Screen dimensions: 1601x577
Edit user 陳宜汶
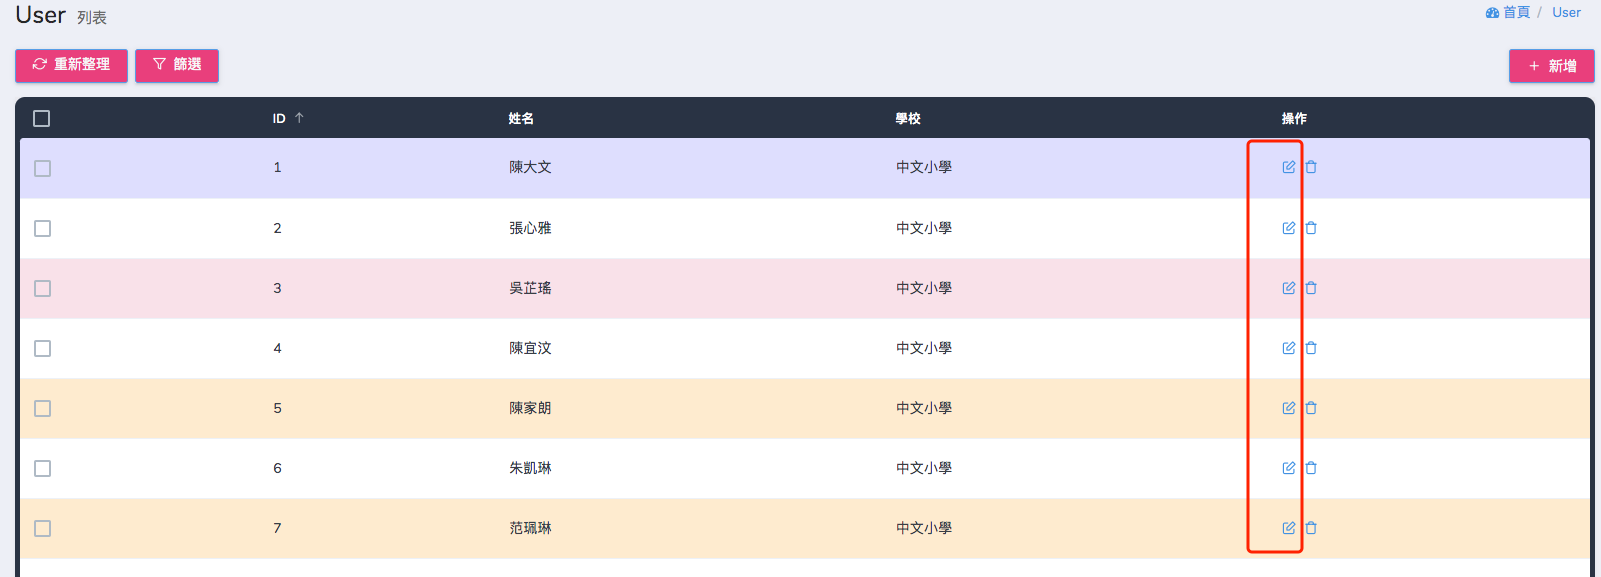pos(1289,348)
